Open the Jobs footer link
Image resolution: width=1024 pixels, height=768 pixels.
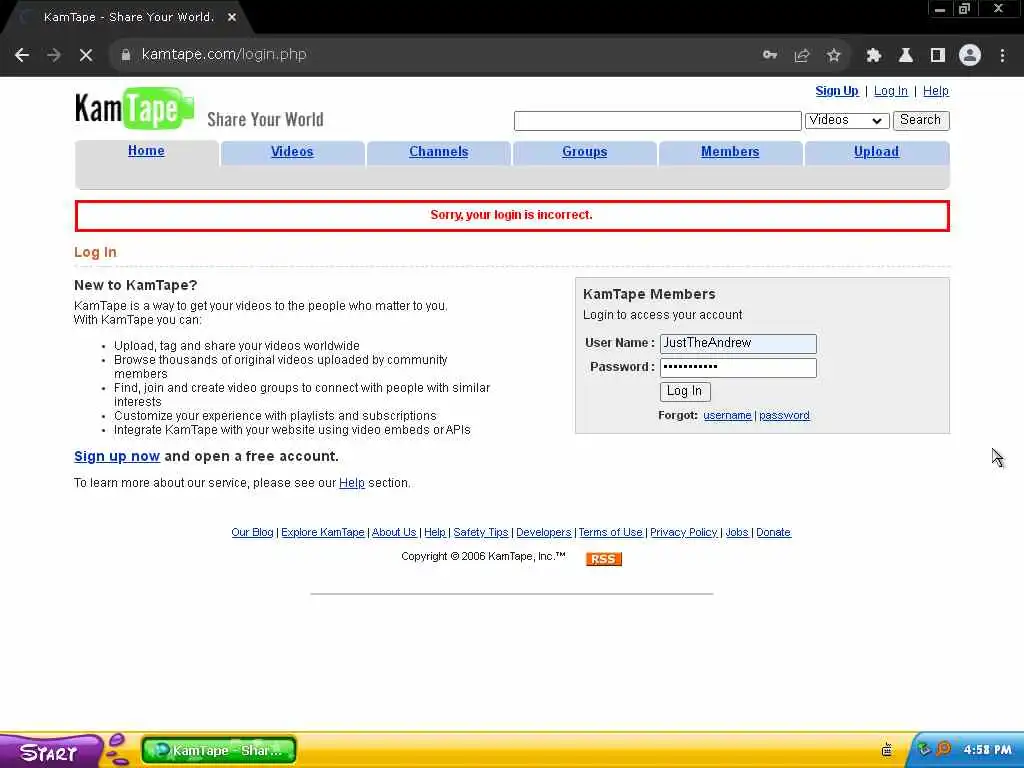tap(737, 532)
